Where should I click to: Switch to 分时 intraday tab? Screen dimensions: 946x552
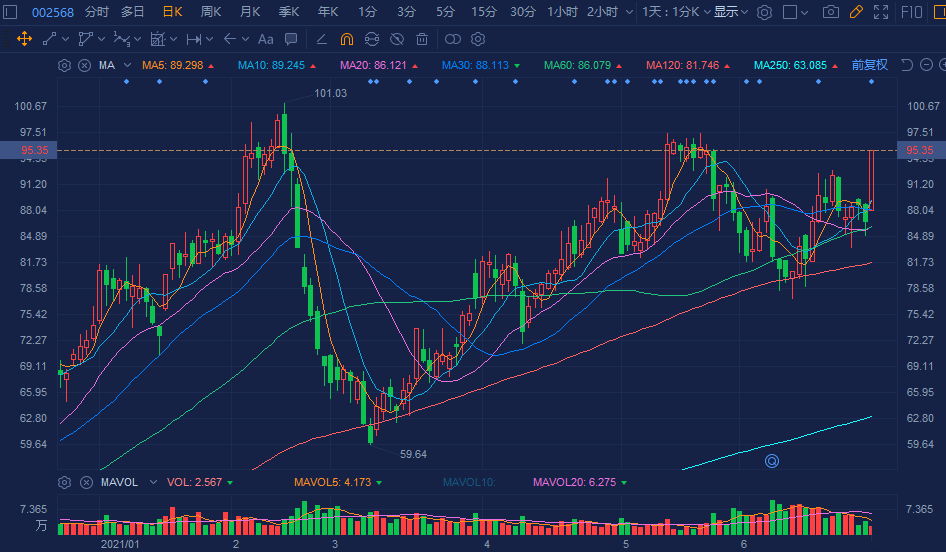97,12
